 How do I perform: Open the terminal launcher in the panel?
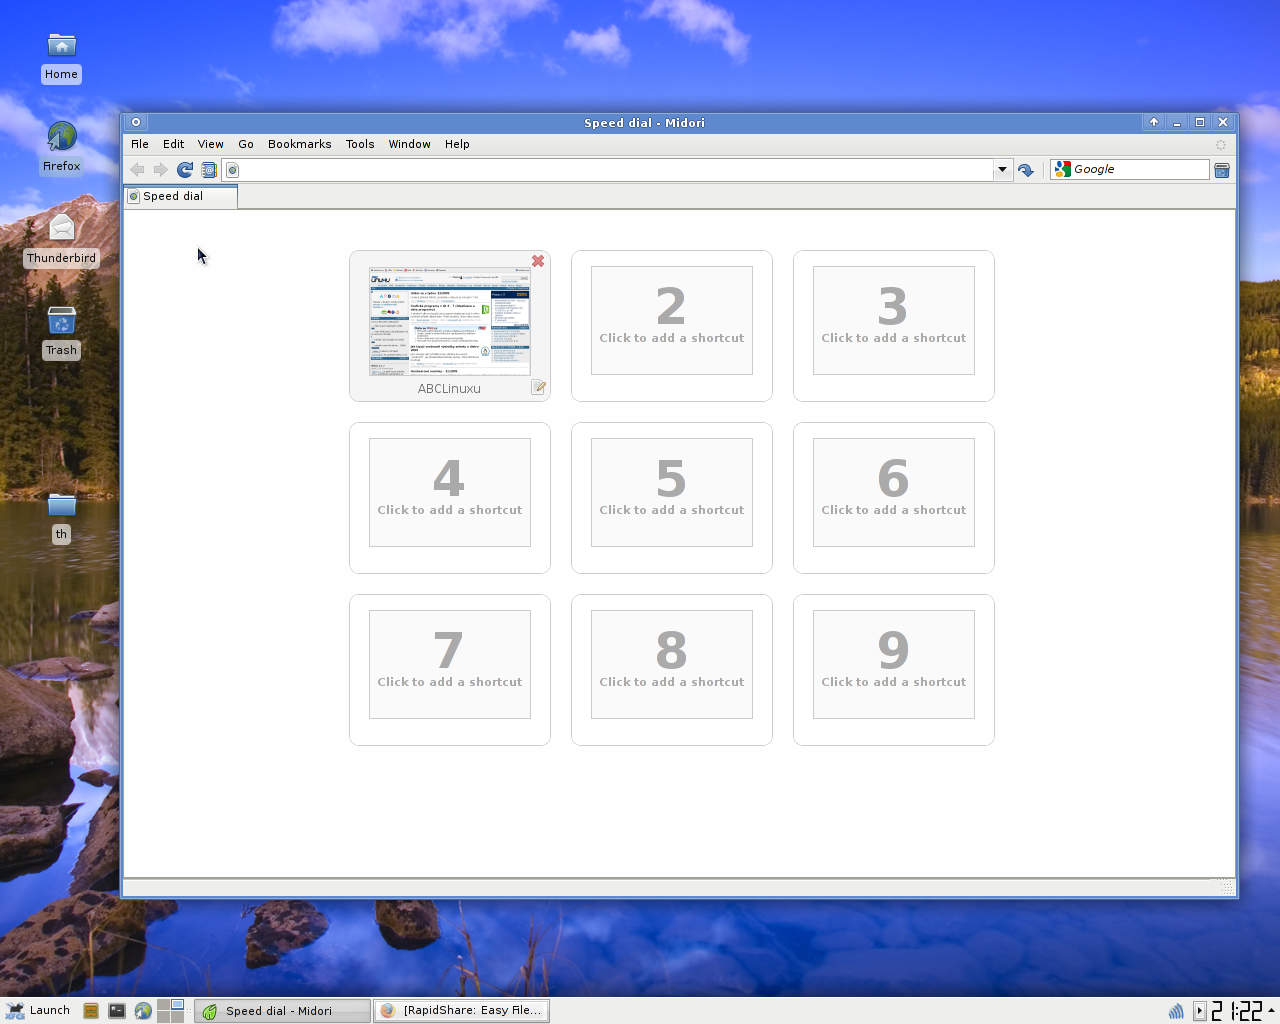pyautogui.click(x=117, y=1011)
